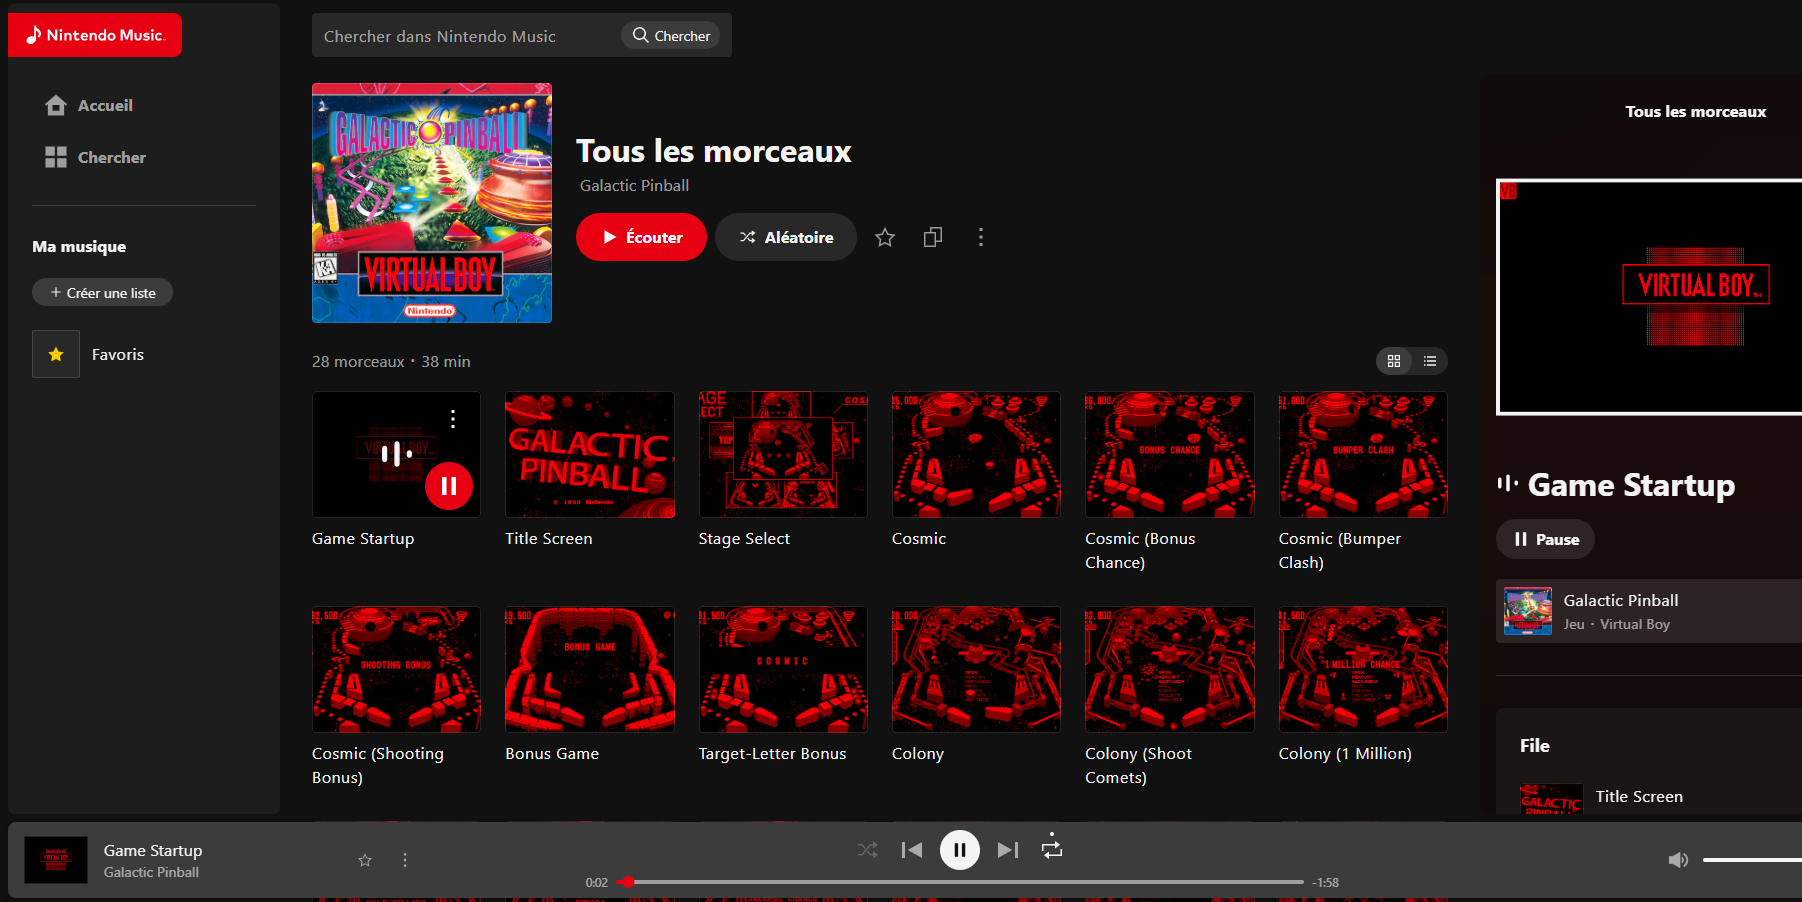Select the Cosmic (Bonus Chance) thumbnail
1802x902 pixels.
1170,454
